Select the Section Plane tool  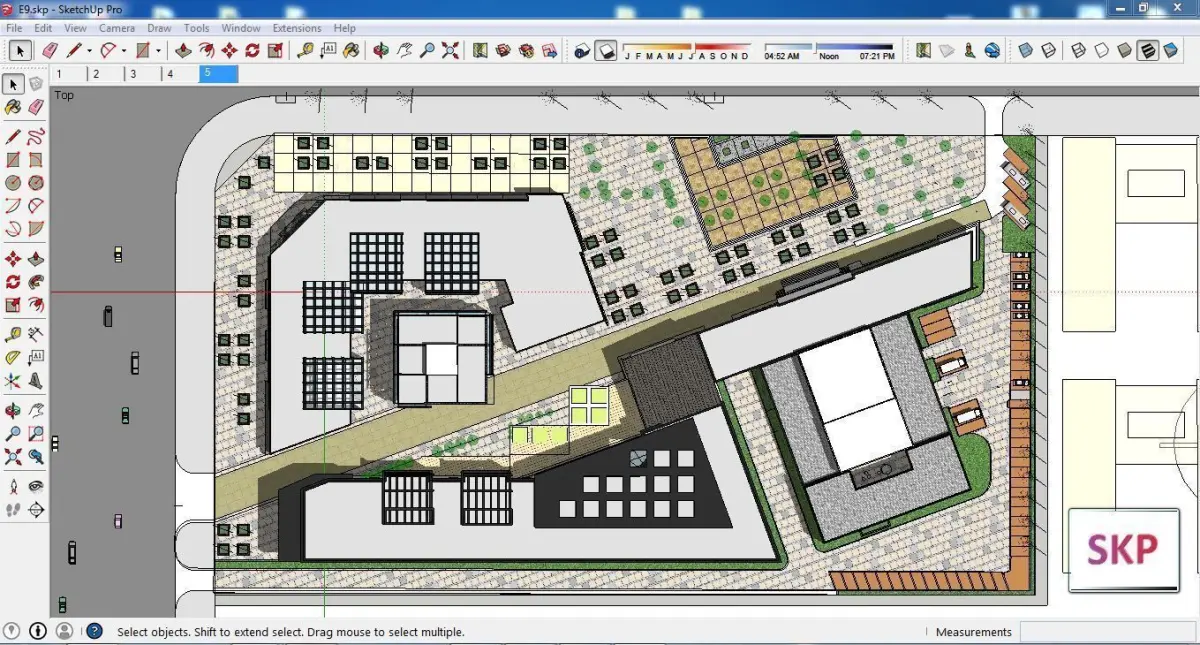click(x=36, y=510)
